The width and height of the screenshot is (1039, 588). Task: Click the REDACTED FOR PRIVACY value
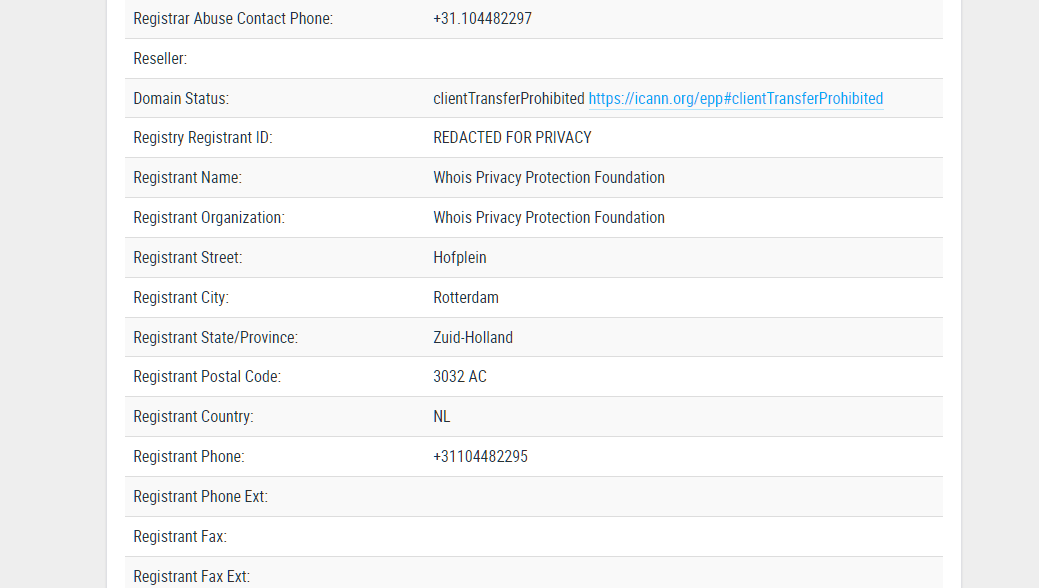tap(512, 138)
